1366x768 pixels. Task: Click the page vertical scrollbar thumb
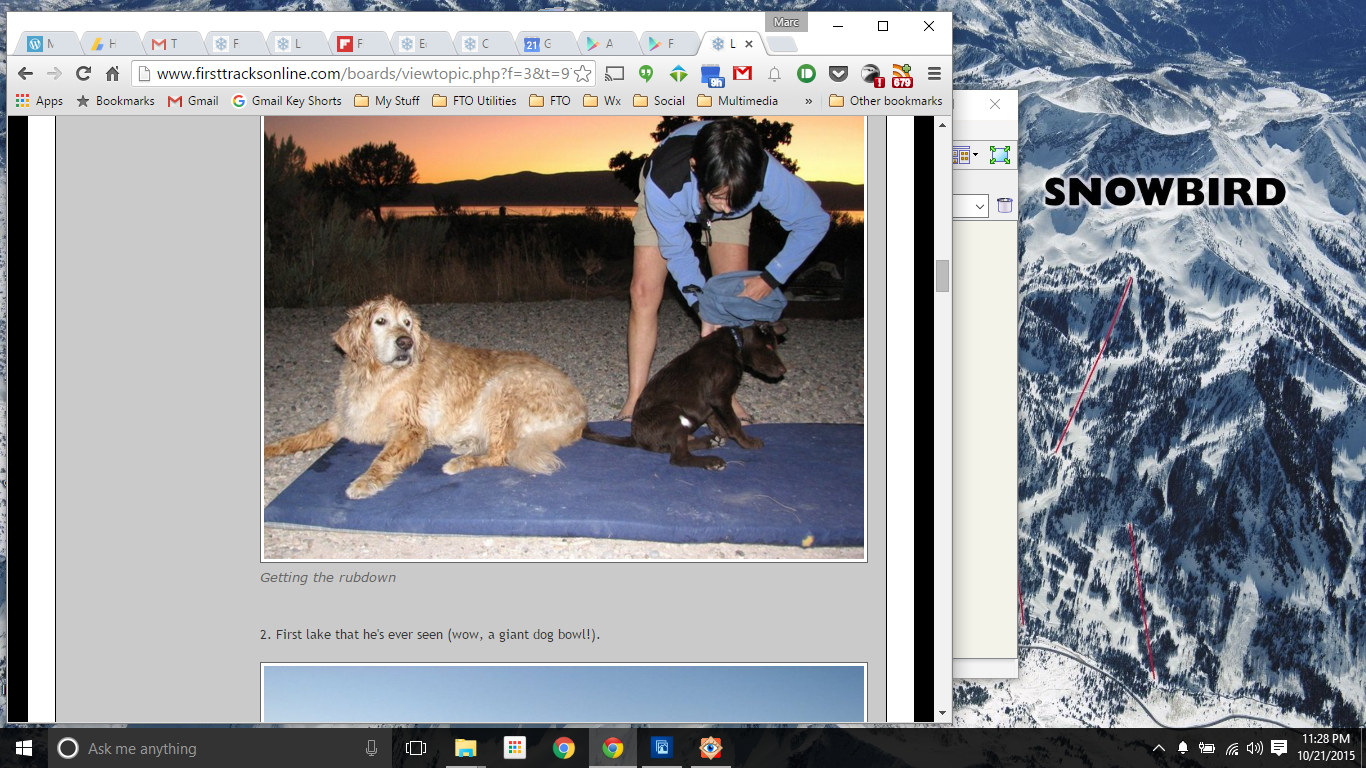click(942, 276)
